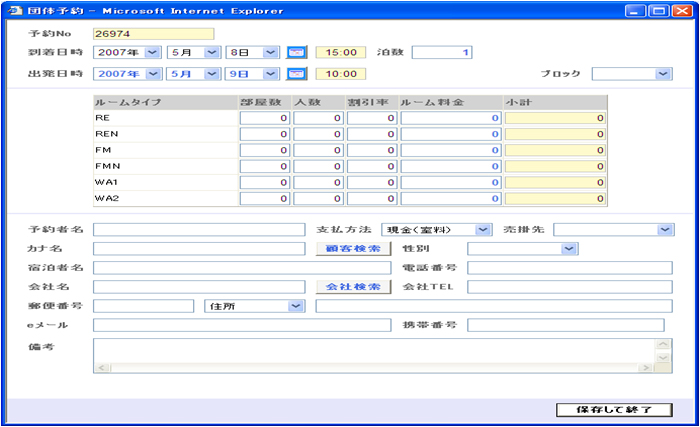This screenshot has height=427, width=700.
Task: Click the 保存して終了 button
Action: pos(614,410)
